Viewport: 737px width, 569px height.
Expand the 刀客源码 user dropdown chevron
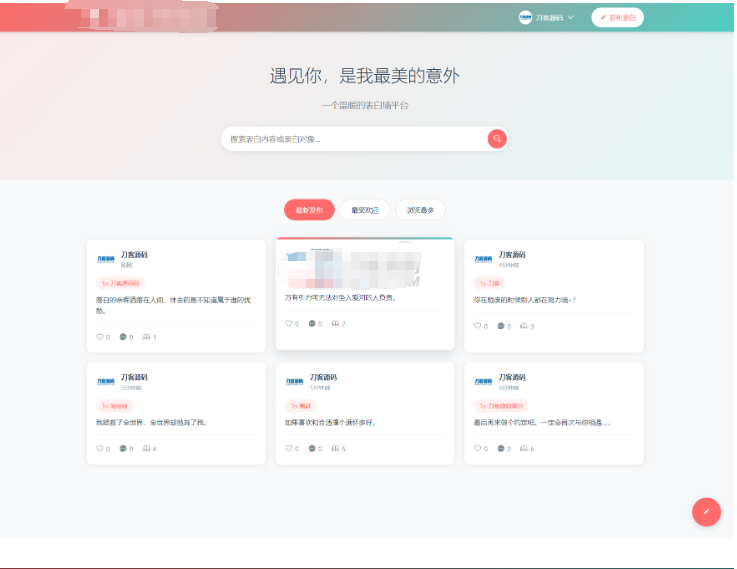[571, 17]
